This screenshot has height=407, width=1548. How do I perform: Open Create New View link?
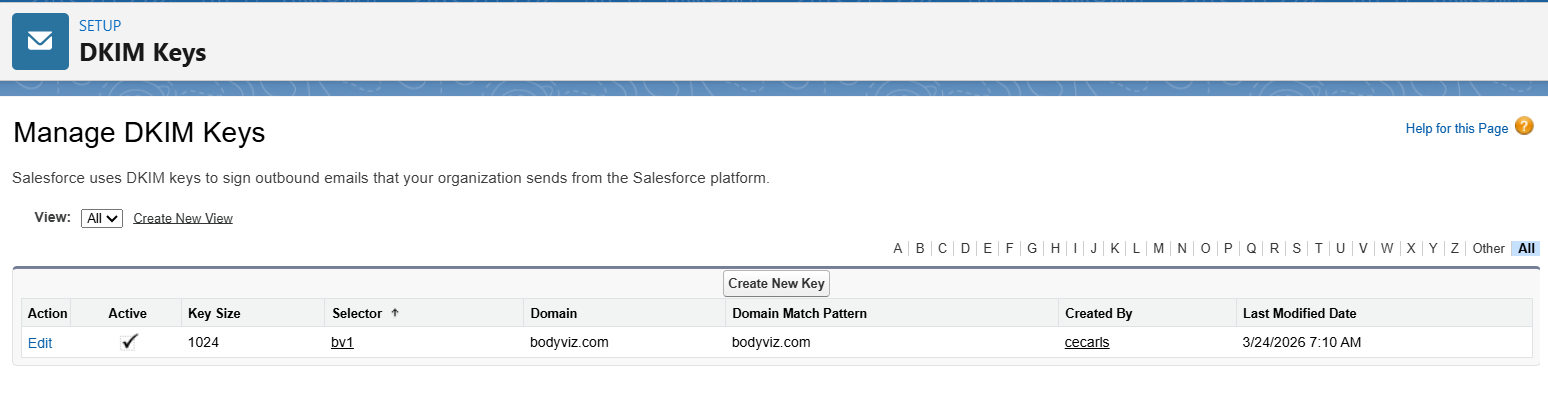pyautogui.click(x=183, y=218)
